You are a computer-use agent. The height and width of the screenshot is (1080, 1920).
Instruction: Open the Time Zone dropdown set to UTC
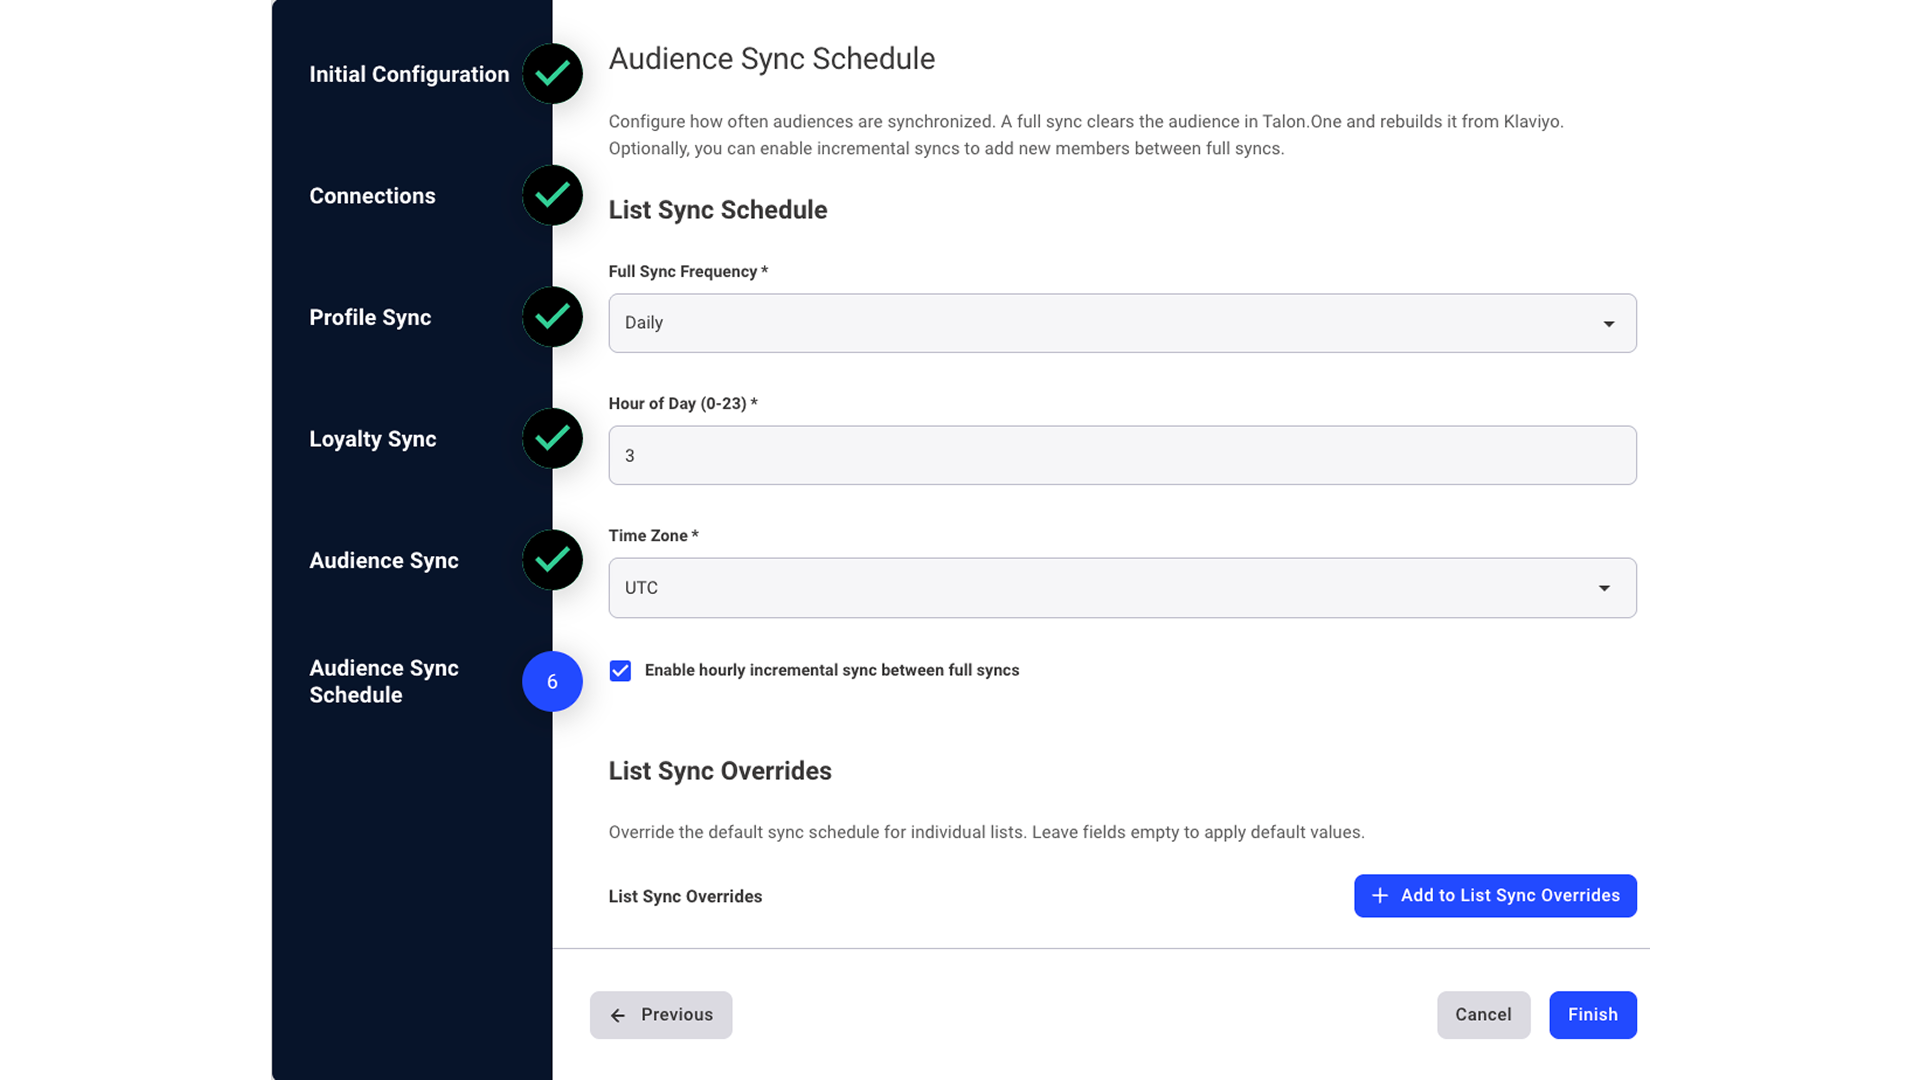[1122, 588]
